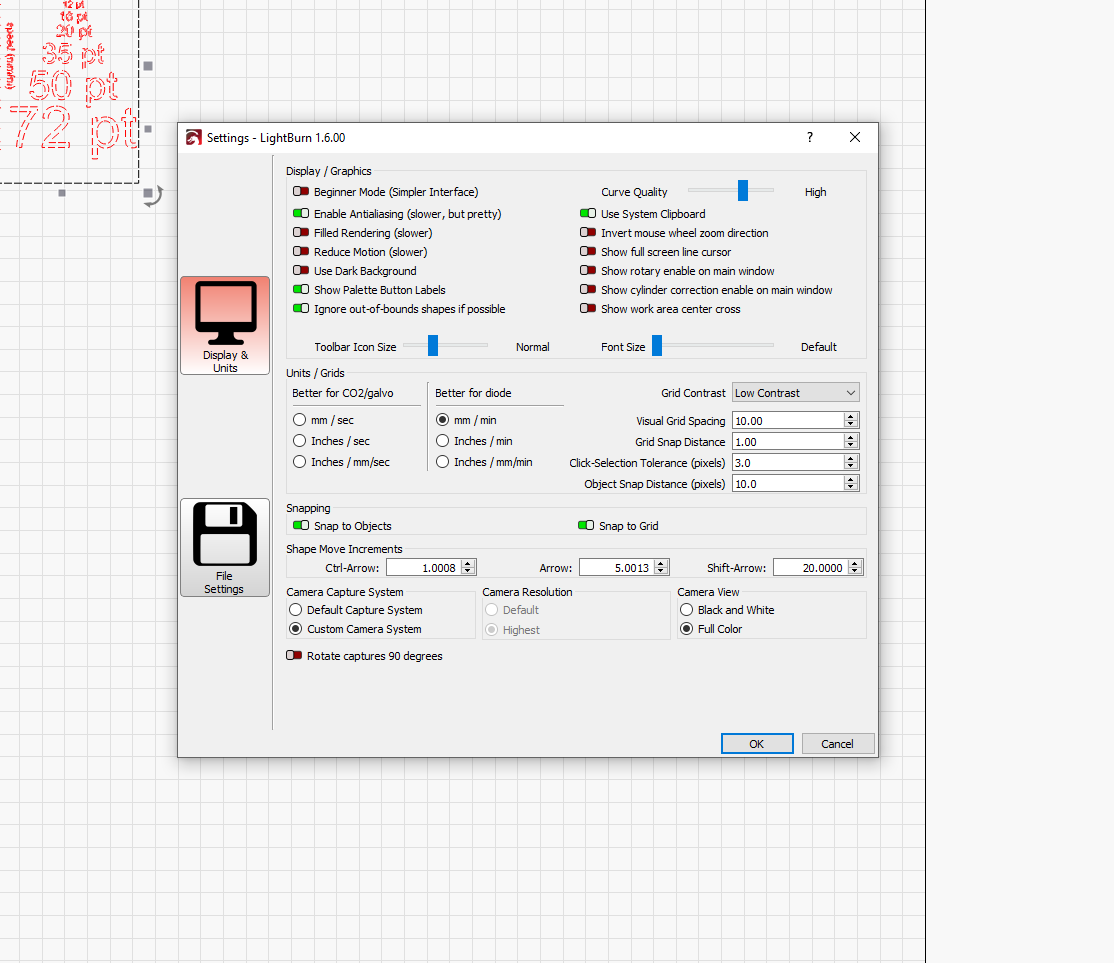Image resolution: width=1114 pixels, height=963 pixels.
Task: Select Inches / sec units
Action: [299, 441]
